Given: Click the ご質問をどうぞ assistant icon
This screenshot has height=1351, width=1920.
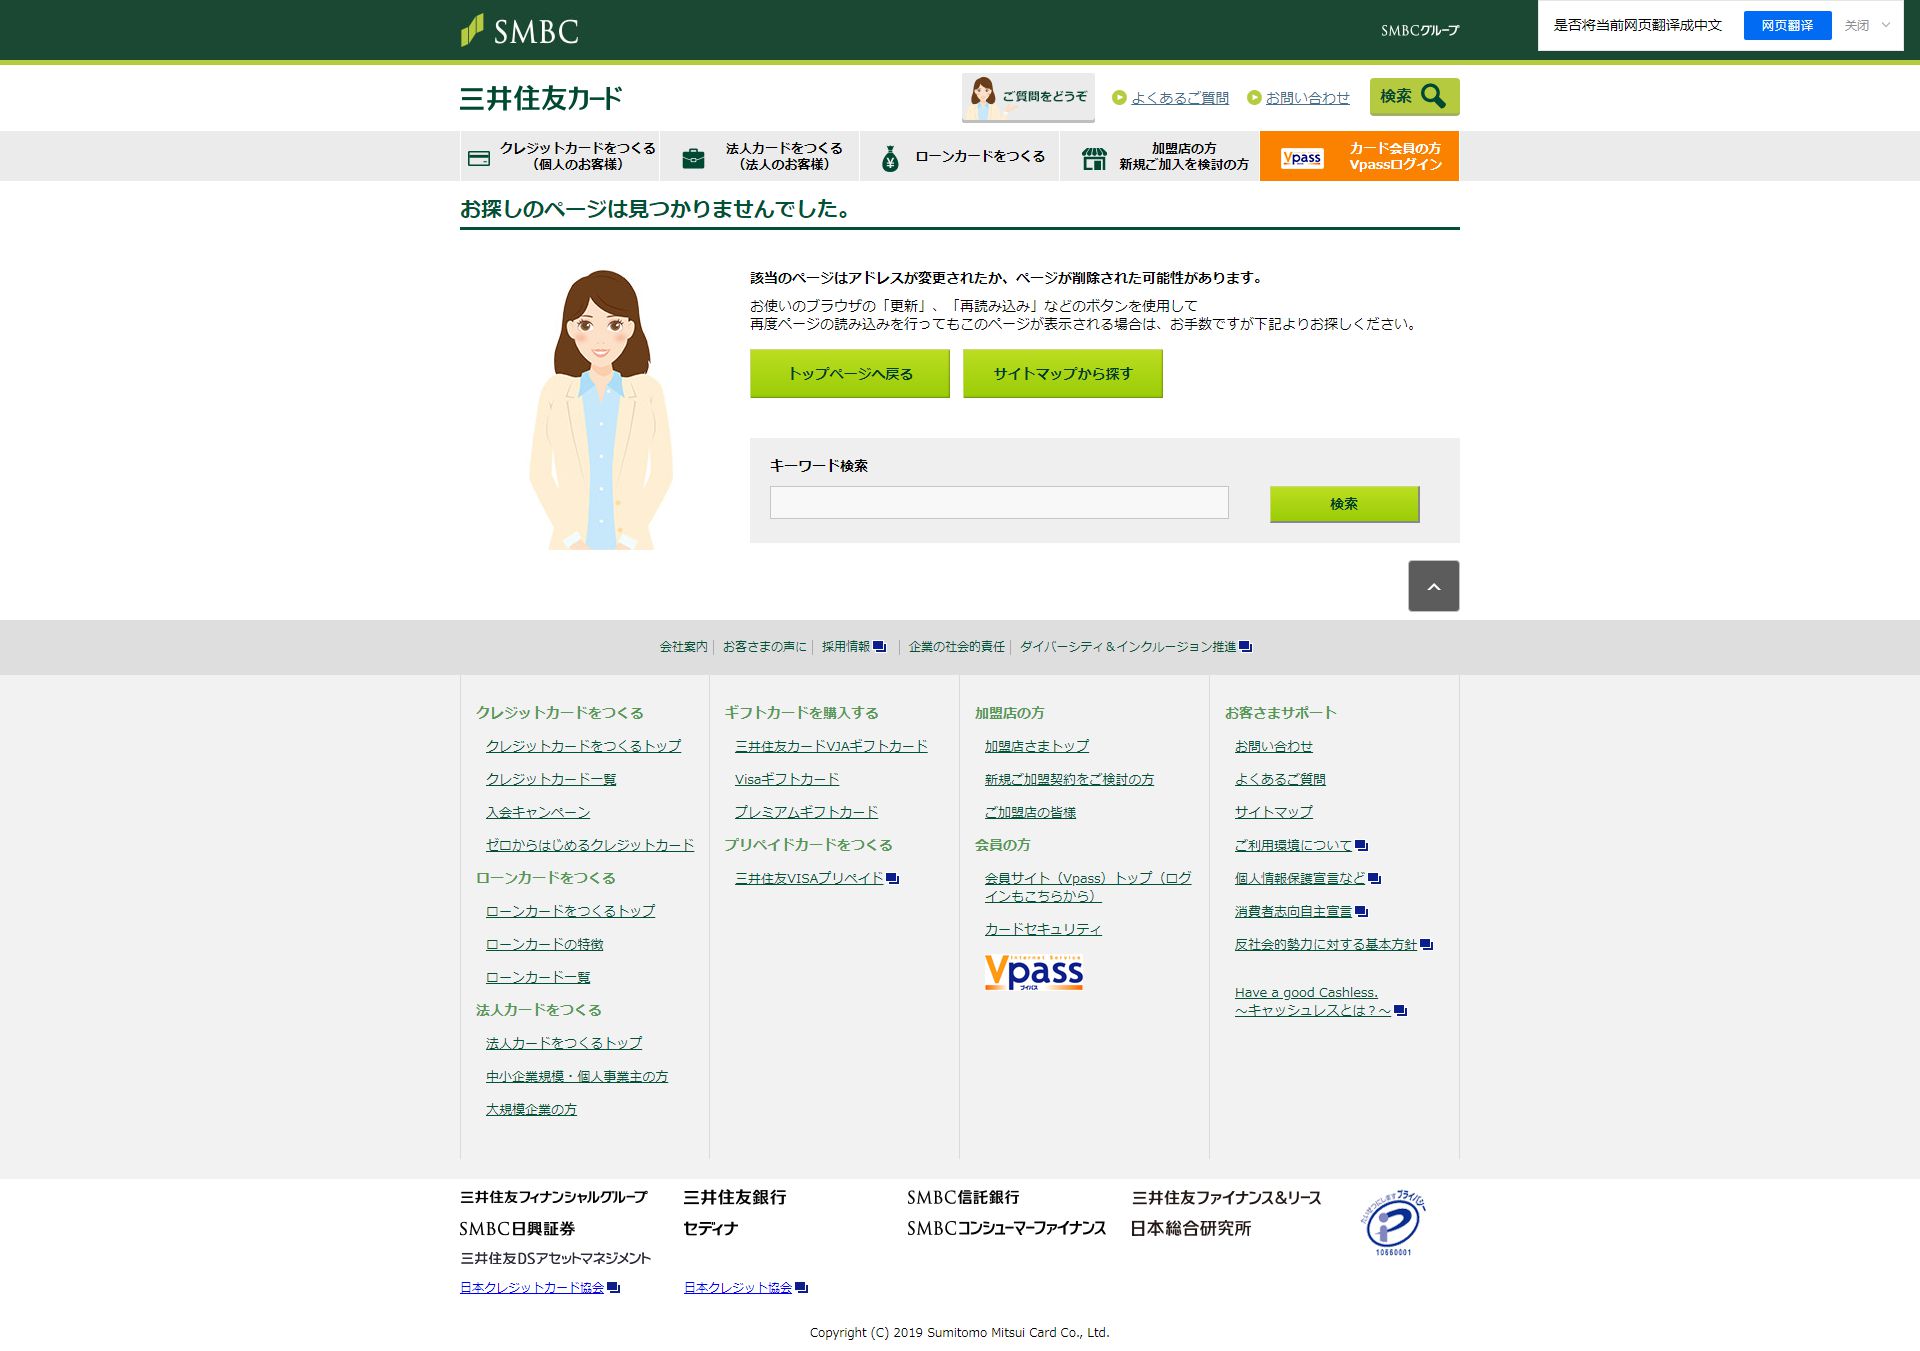Looking at the screenshot, I should [1028, 97].
